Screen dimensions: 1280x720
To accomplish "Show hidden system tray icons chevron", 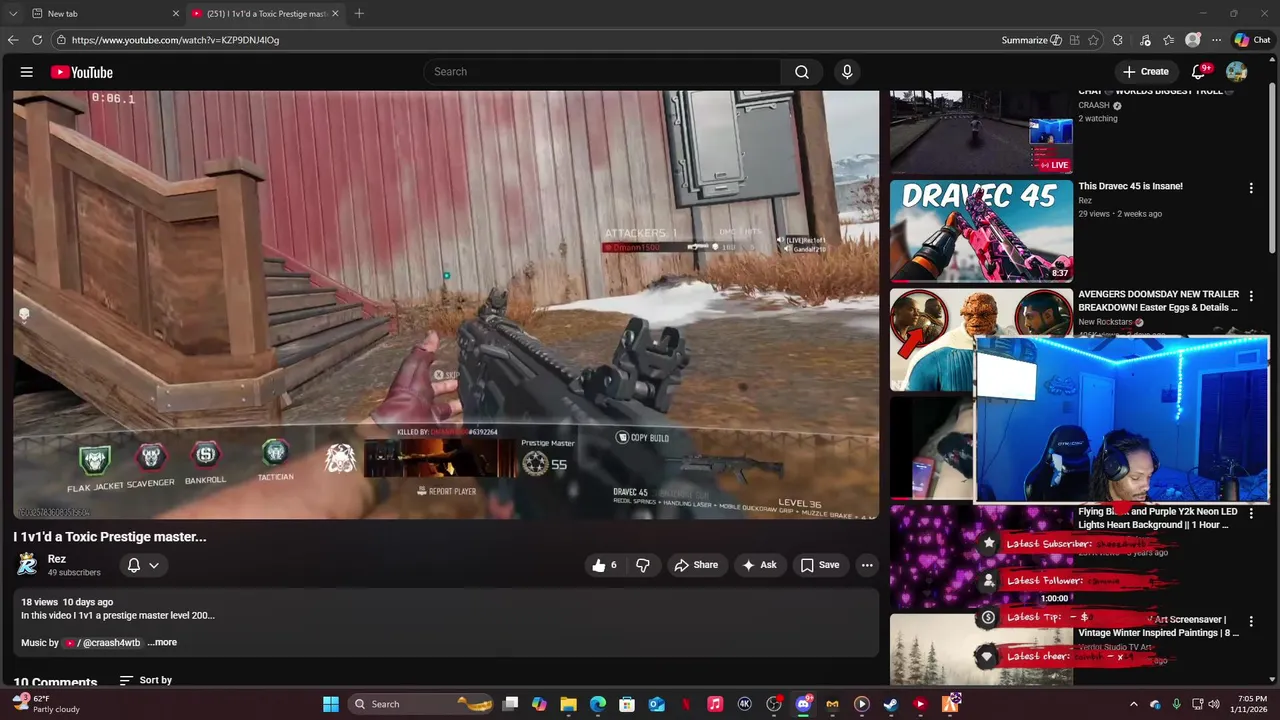I will [x=1133, y=704].
